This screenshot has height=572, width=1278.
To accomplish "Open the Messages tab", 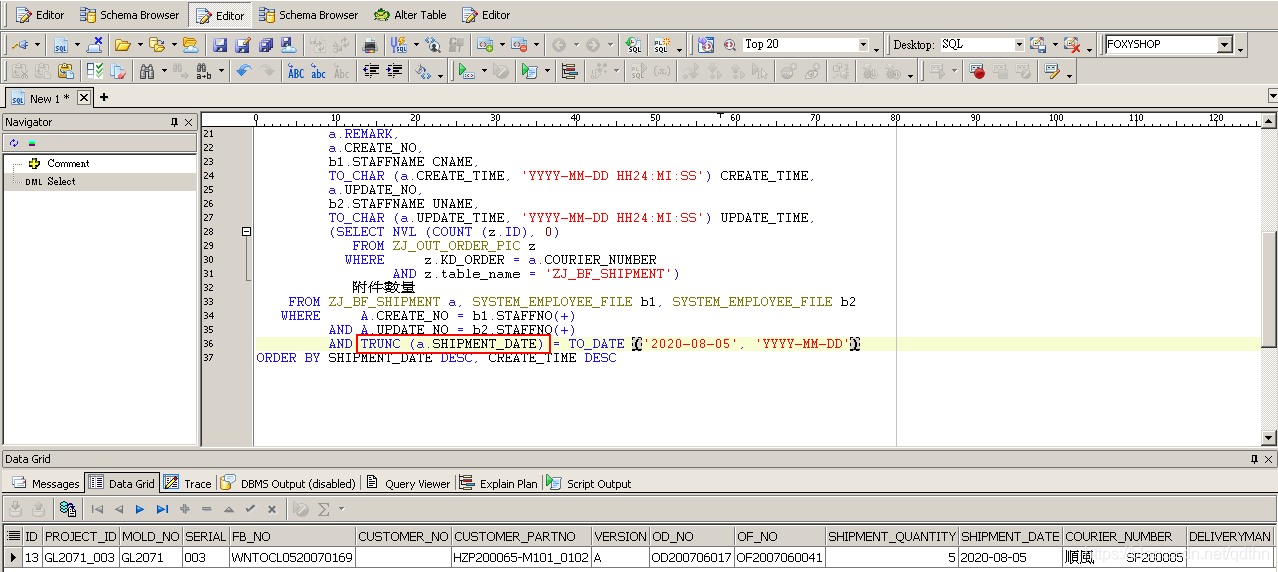I will pos(45,483).
